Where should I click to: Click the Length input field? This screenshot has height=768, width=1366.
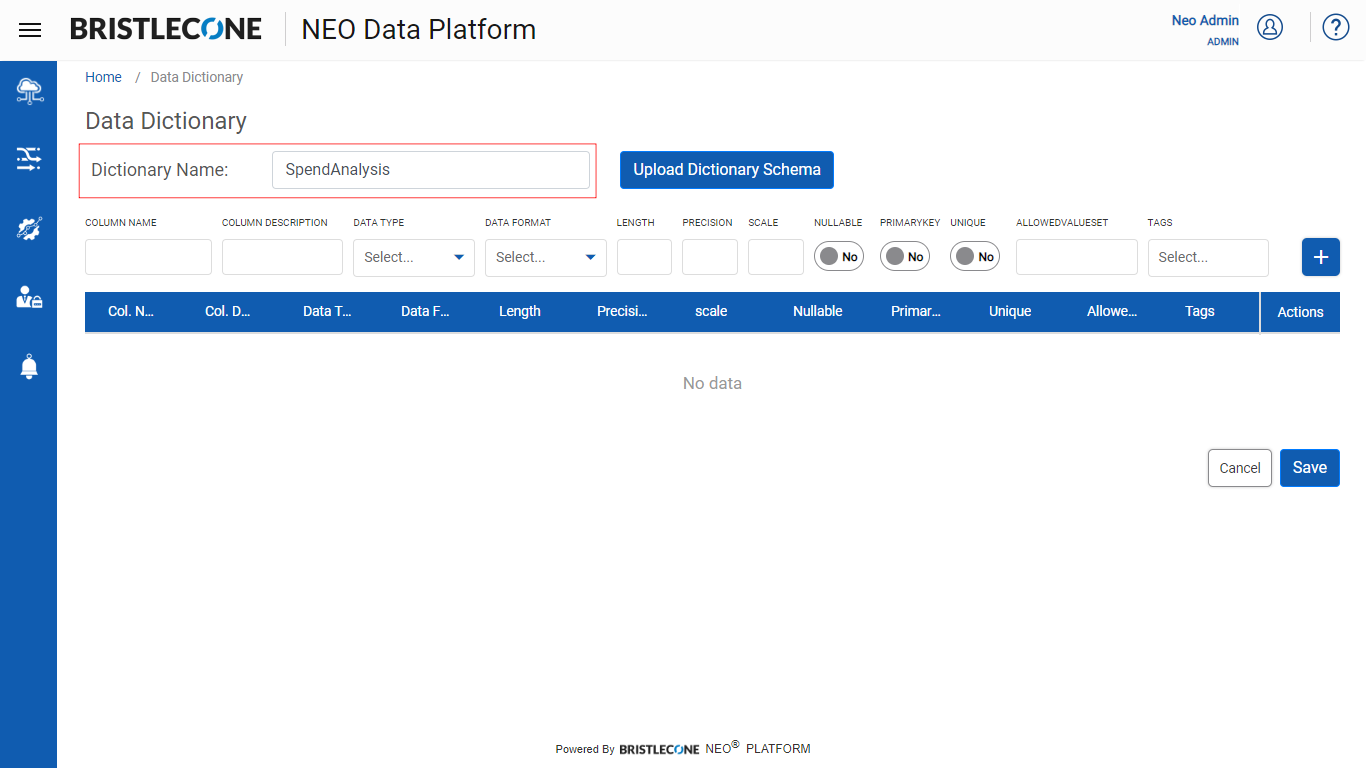(x=644, y=257)
